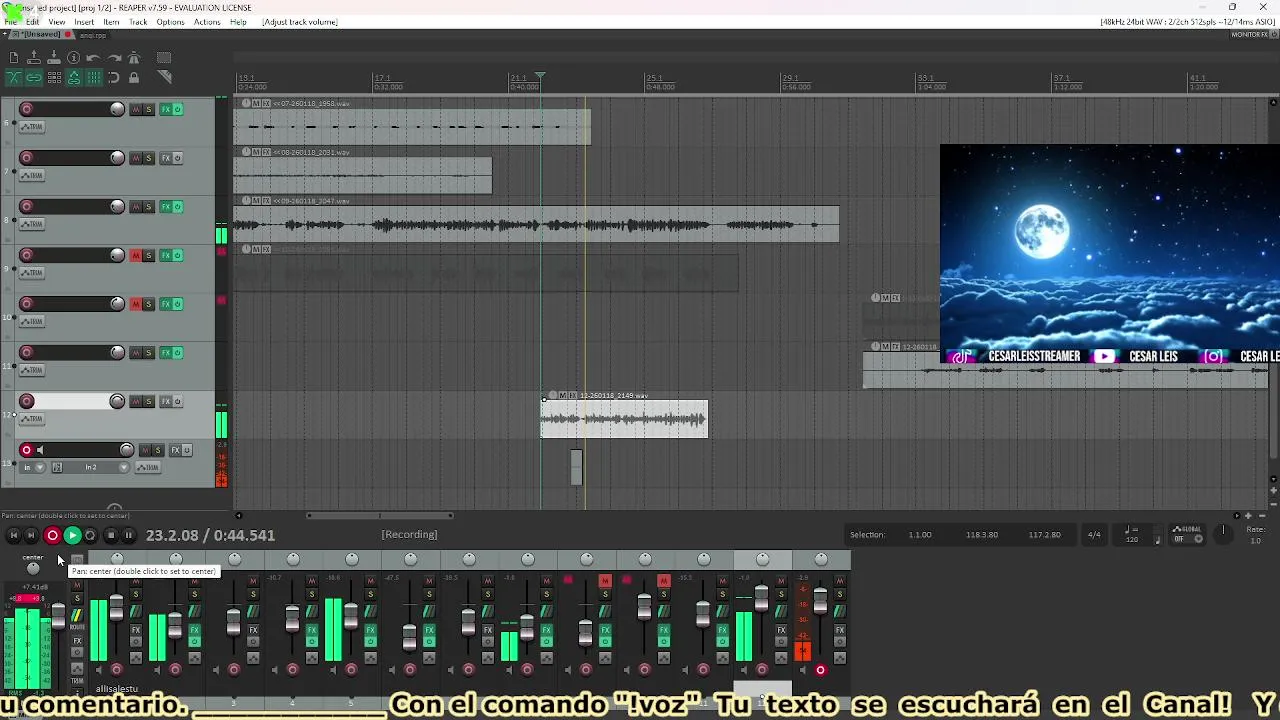Viewport: 1280px width, 720px height.
Task: Open TRIM automation menu on track 12
Action: 32,419
